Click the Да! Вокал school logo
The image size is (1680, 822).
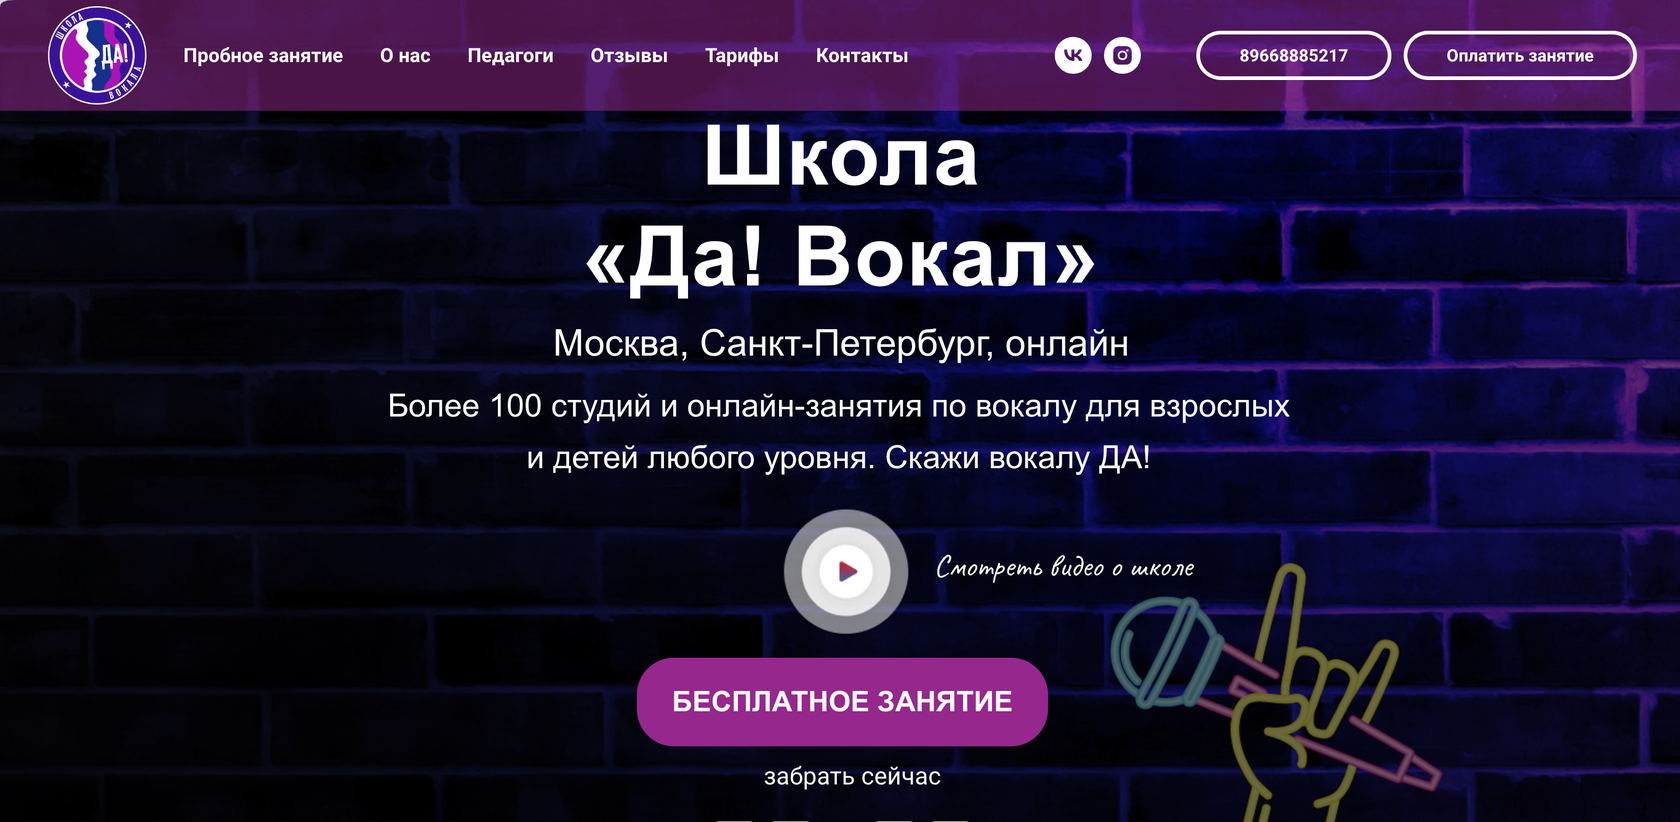tap(97, 55)
